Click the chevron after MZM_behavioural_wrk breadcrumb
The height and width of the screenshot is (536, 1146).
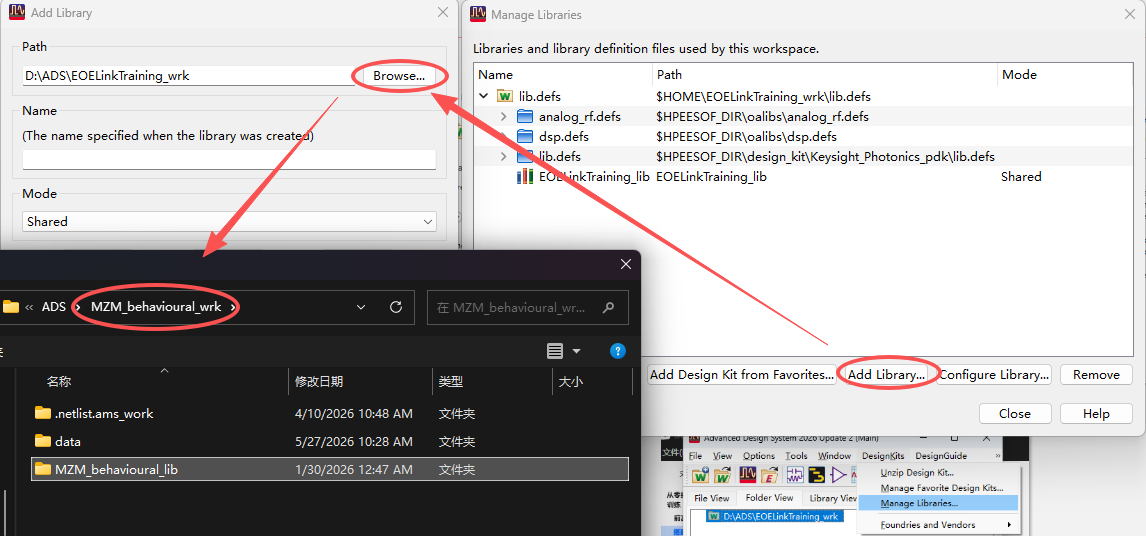pos(233,307)
